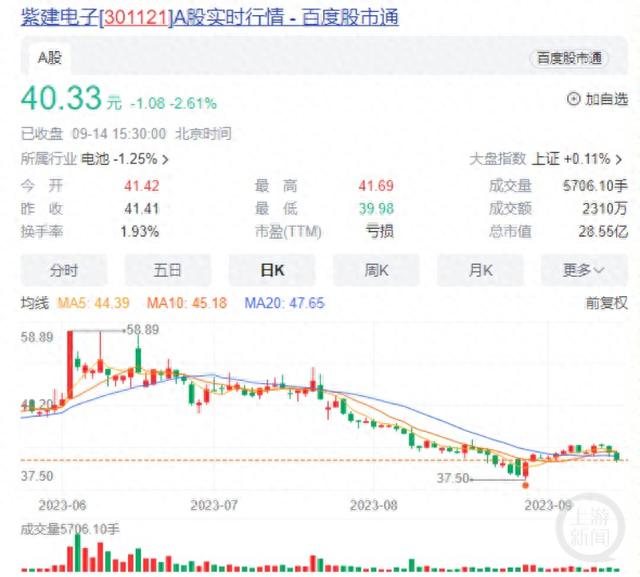Click the -1.08 -2.61% change text
The image size is (640, 577).
173,103
